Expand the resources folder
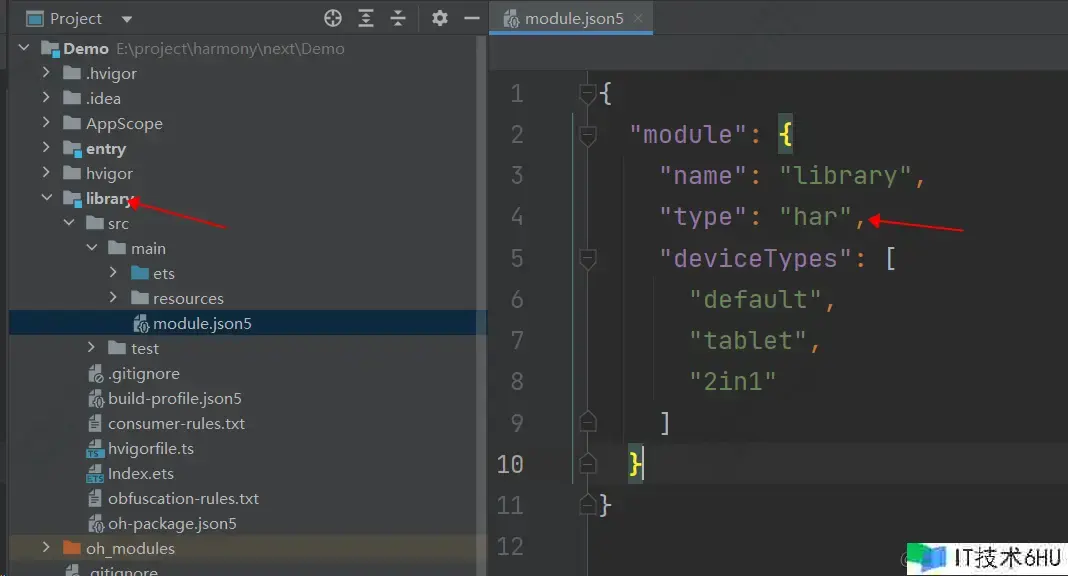 click(x=113, y=298)
